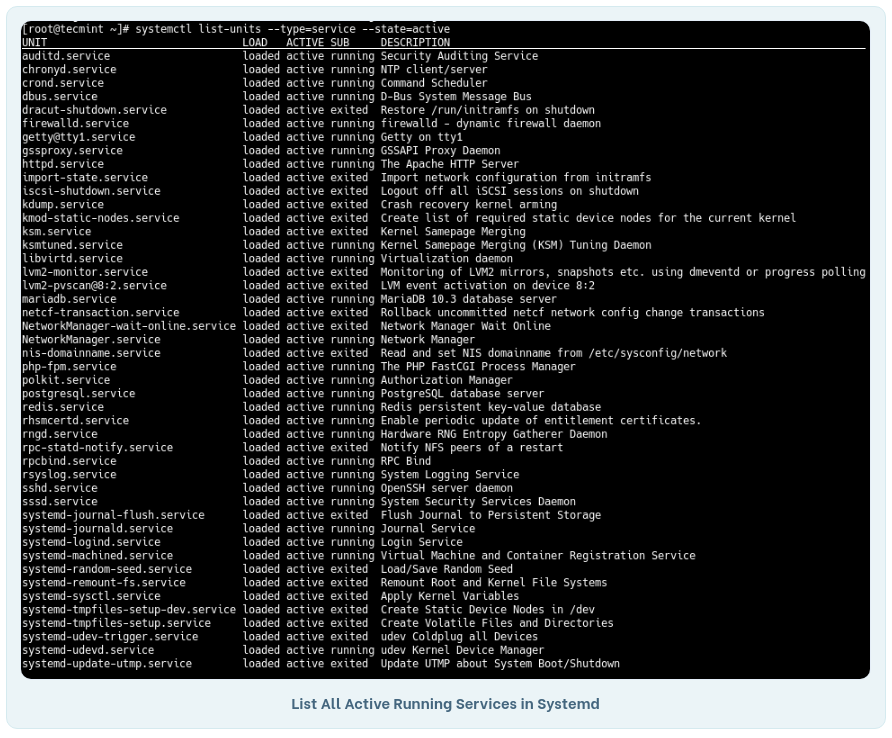
Task: Select systemd-random-seed.service unit name
Action: tap(107, 570)
